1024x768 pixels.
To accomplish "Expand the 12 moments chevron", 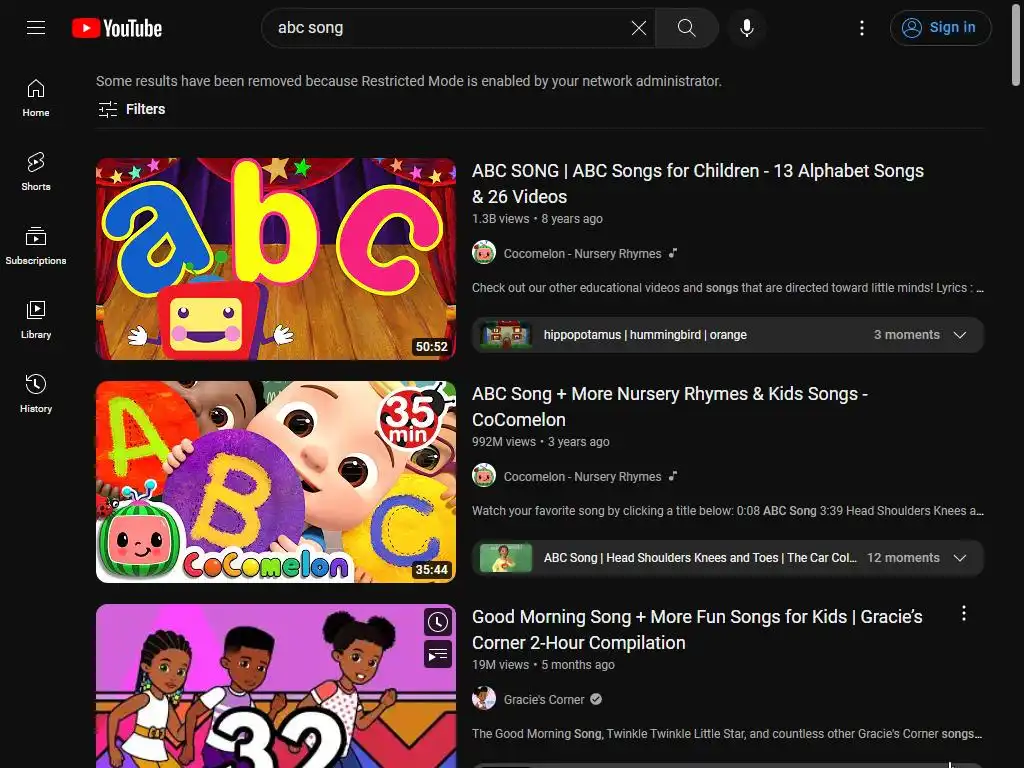I will (x=959, y=558).
